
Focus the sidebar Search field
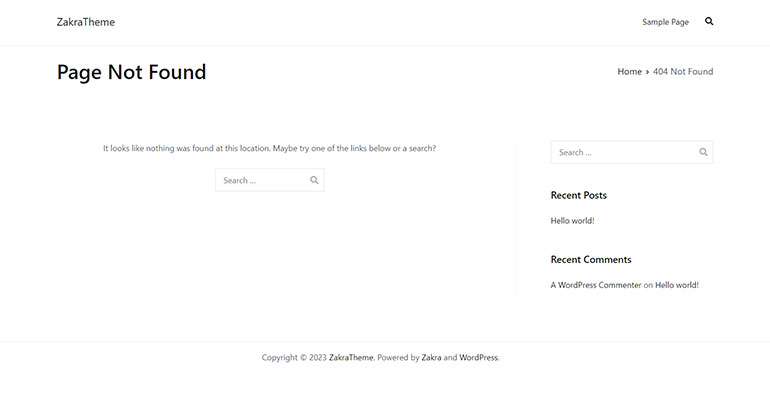pyautogui.click(x=624, y=152)
